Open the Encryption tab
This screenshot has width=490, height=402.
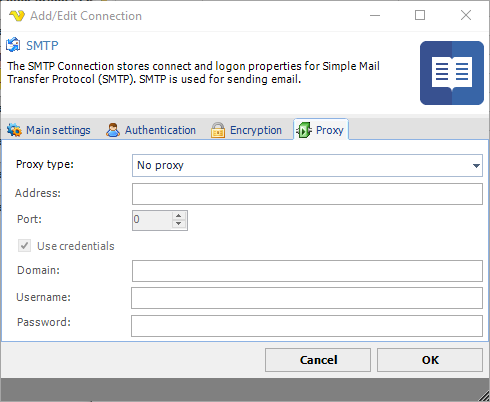coord(247,130)
